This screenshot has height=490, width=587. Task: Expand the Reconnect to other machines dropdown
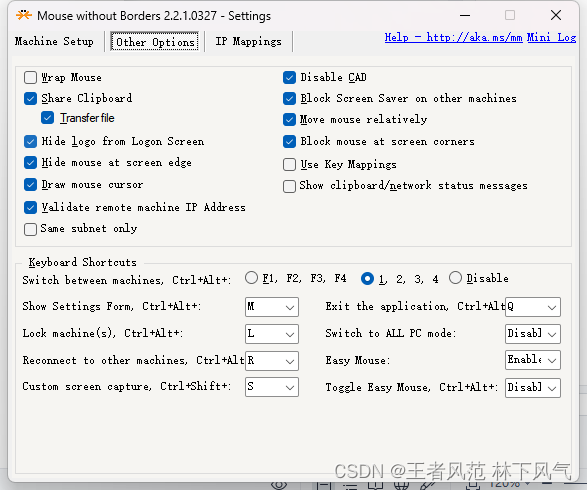tap(272, 361)
